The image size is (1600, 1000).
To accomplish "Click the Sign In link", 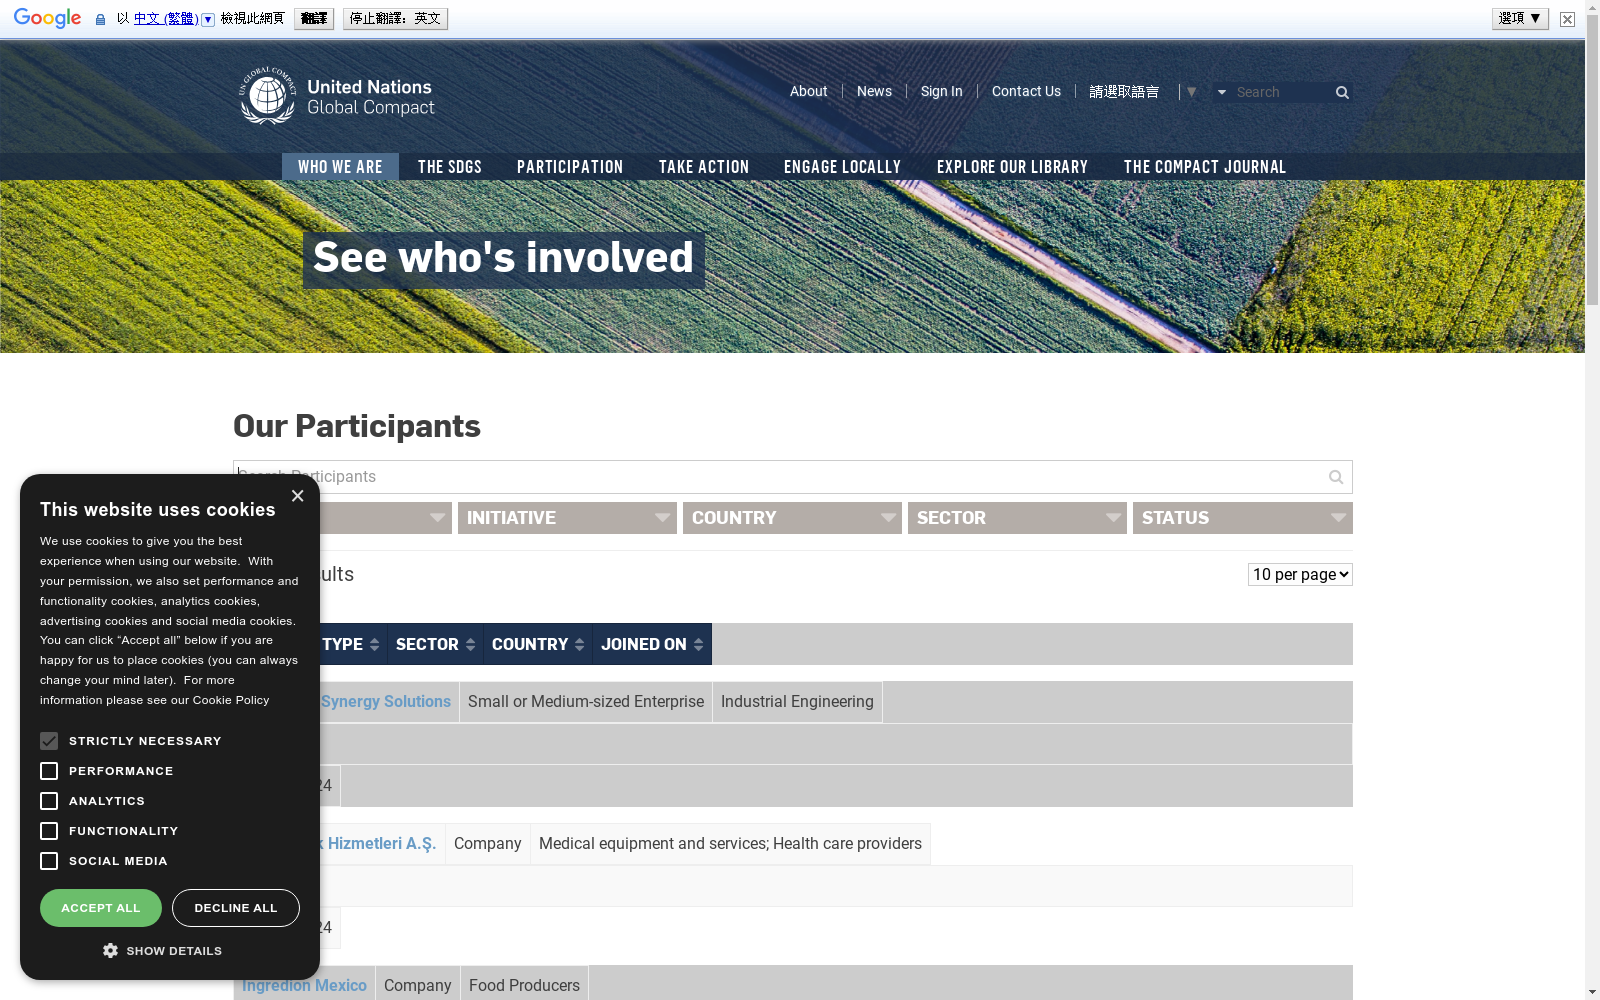I will (x=941, y=91).
